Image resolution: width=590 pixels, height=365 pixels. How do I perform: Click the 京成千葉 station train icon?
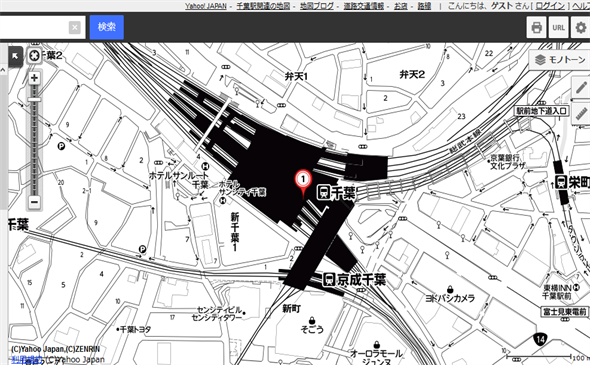(x=329, y=280)
